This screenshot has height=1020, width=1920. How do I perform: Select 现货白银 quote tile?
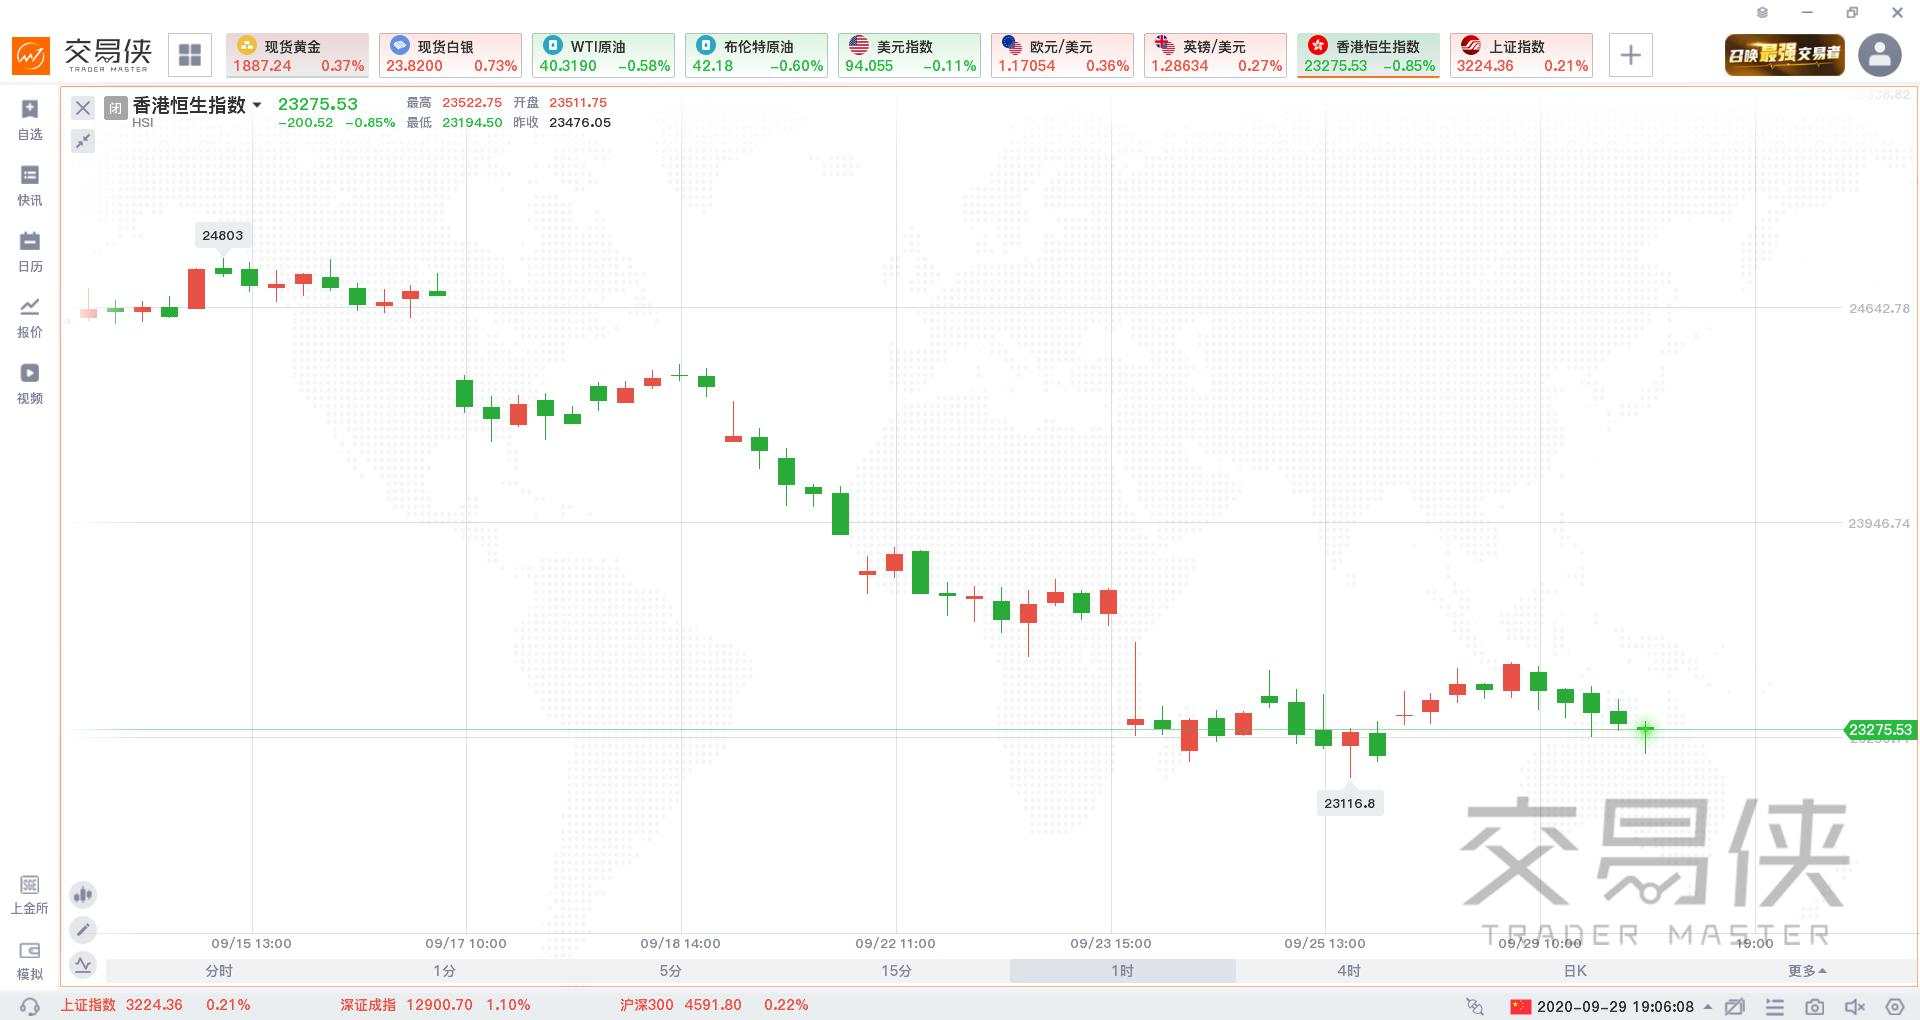click(450, 55)
